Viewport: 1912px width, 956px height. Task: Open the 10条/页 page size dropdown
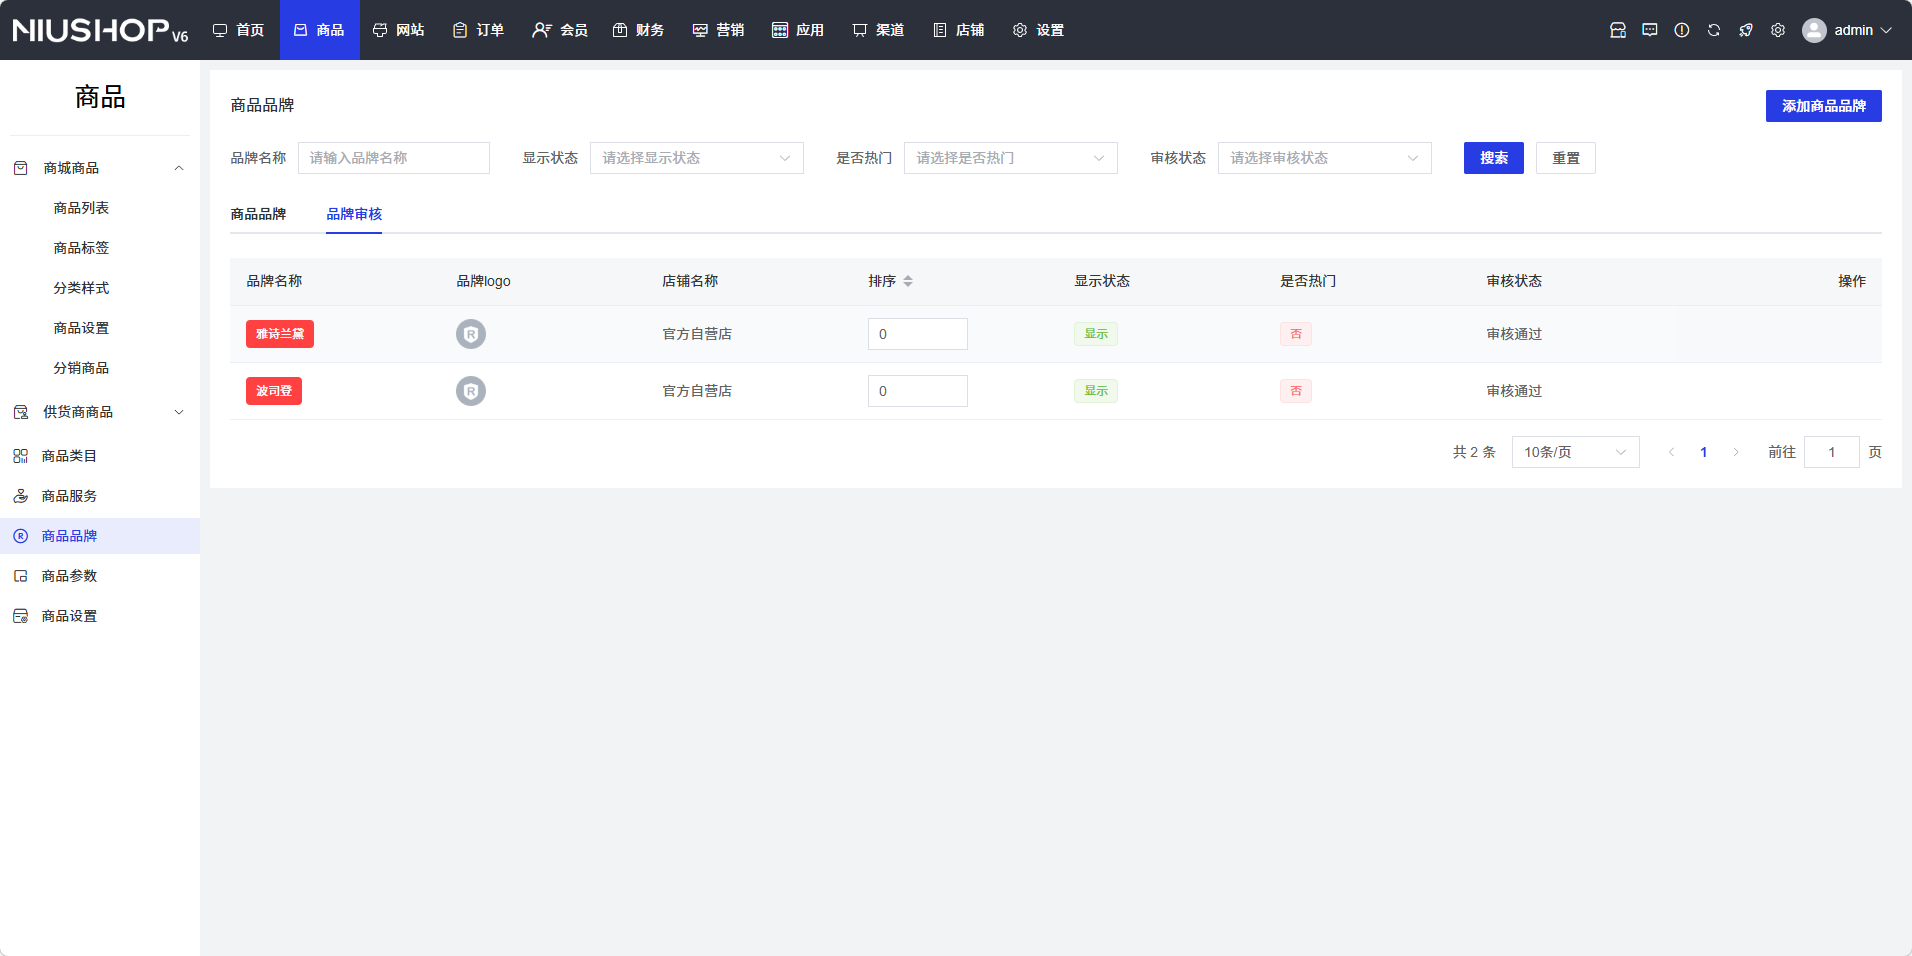pos(1574,452)
